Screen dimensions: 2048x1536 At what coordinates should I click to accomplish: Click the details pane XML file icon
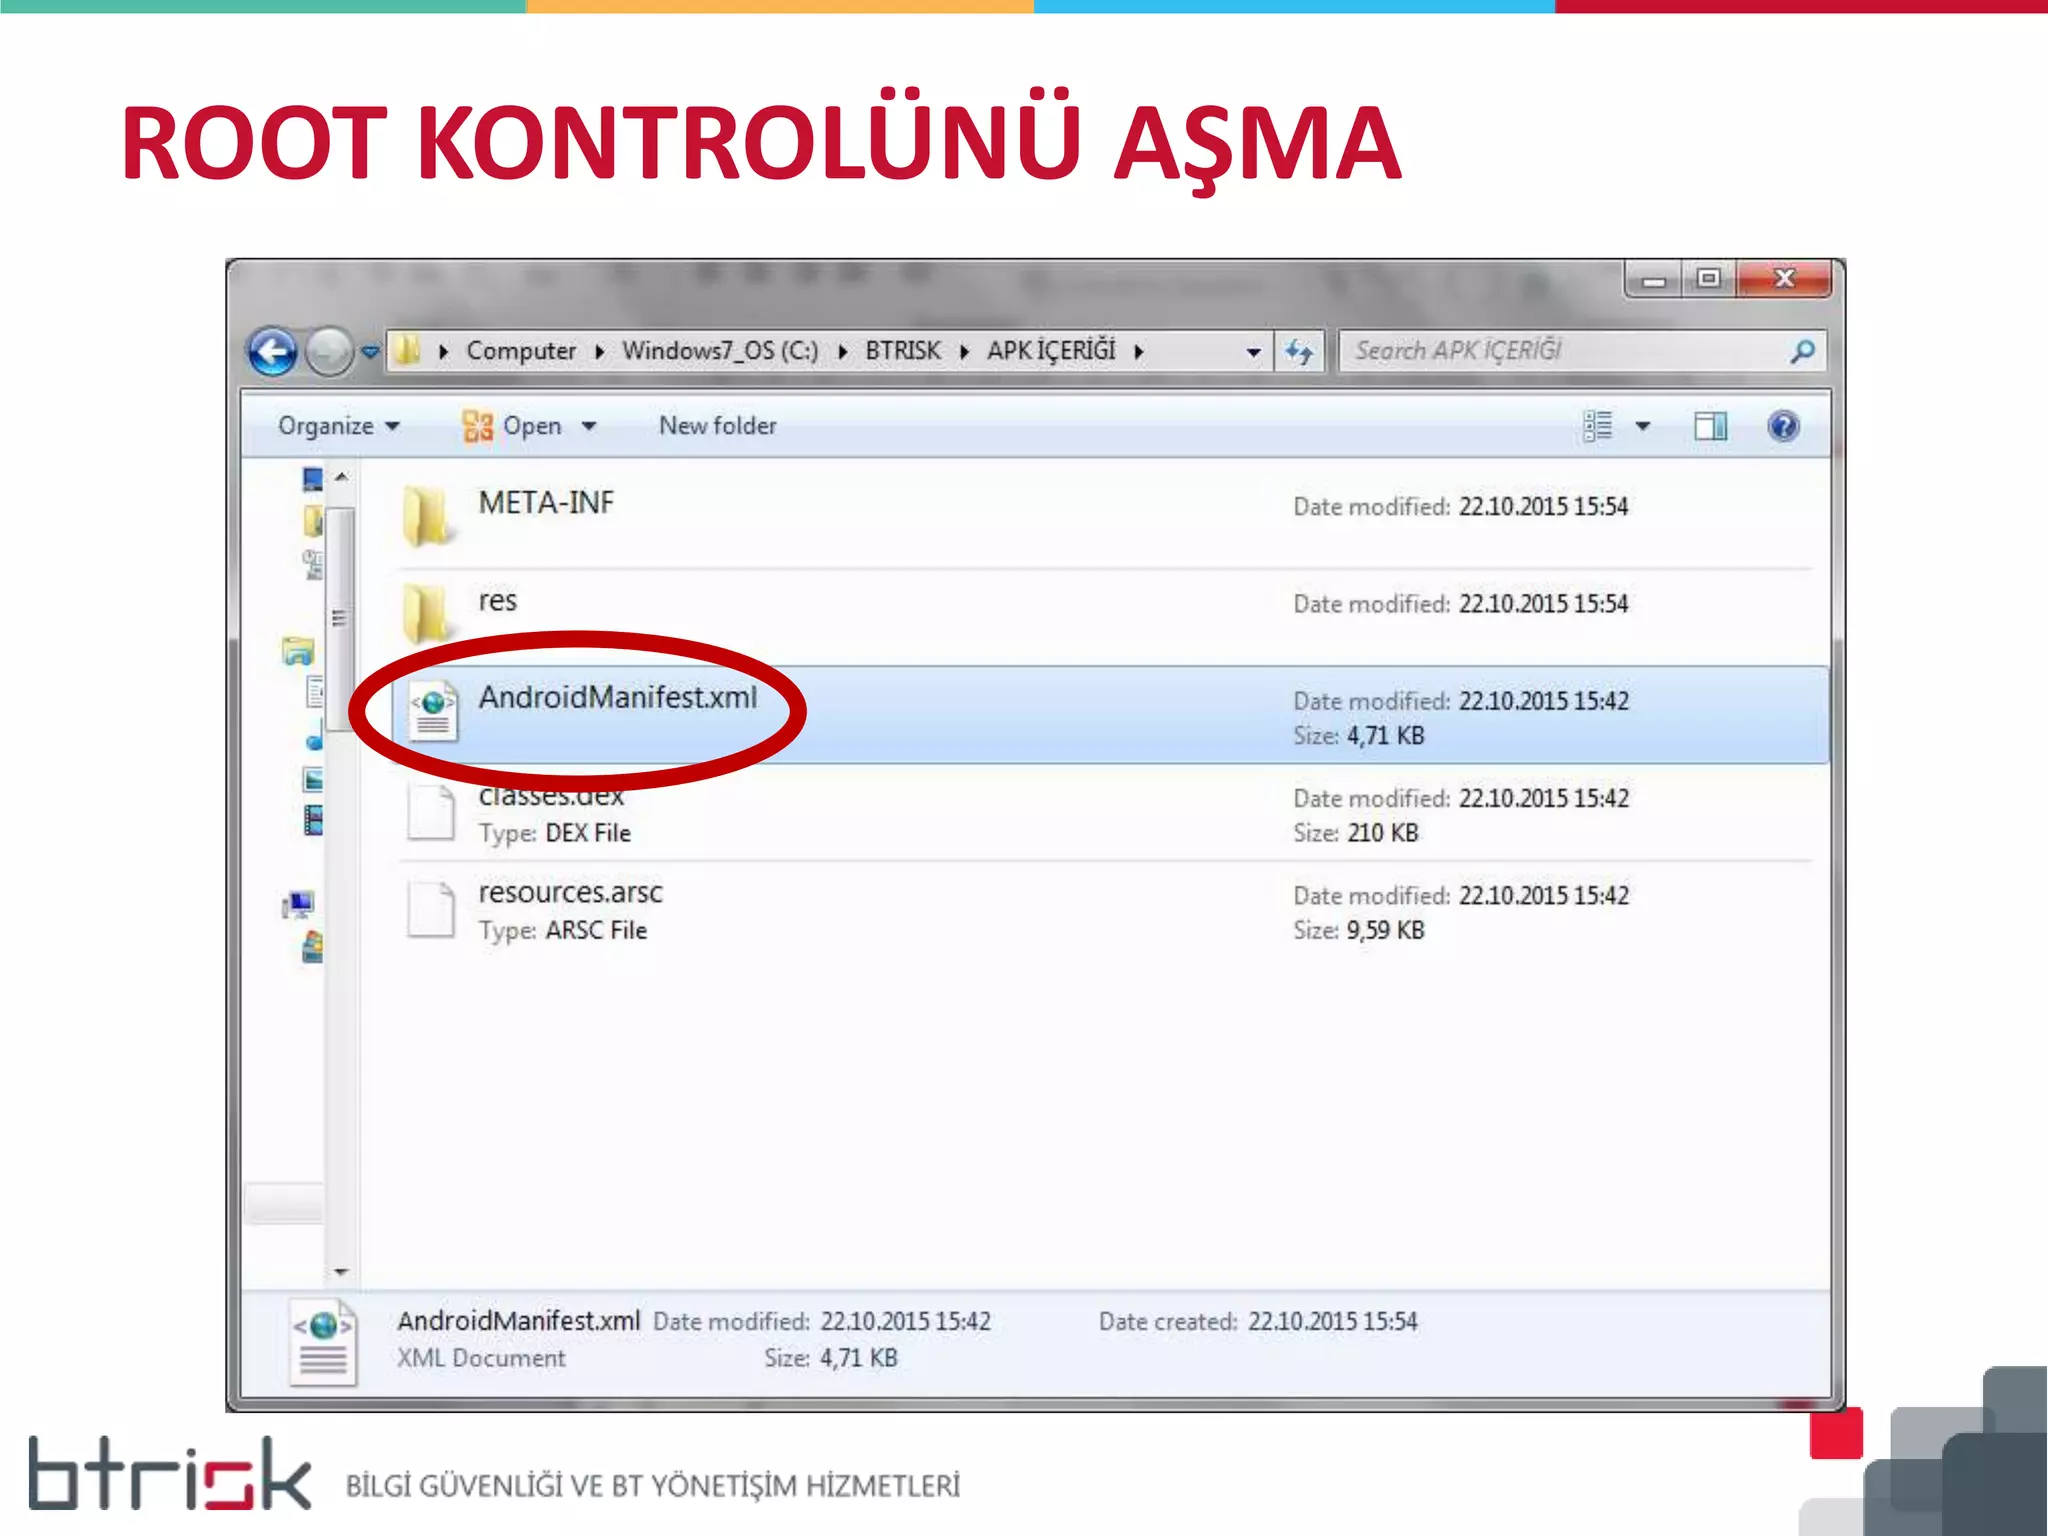tap(322, 1342)
